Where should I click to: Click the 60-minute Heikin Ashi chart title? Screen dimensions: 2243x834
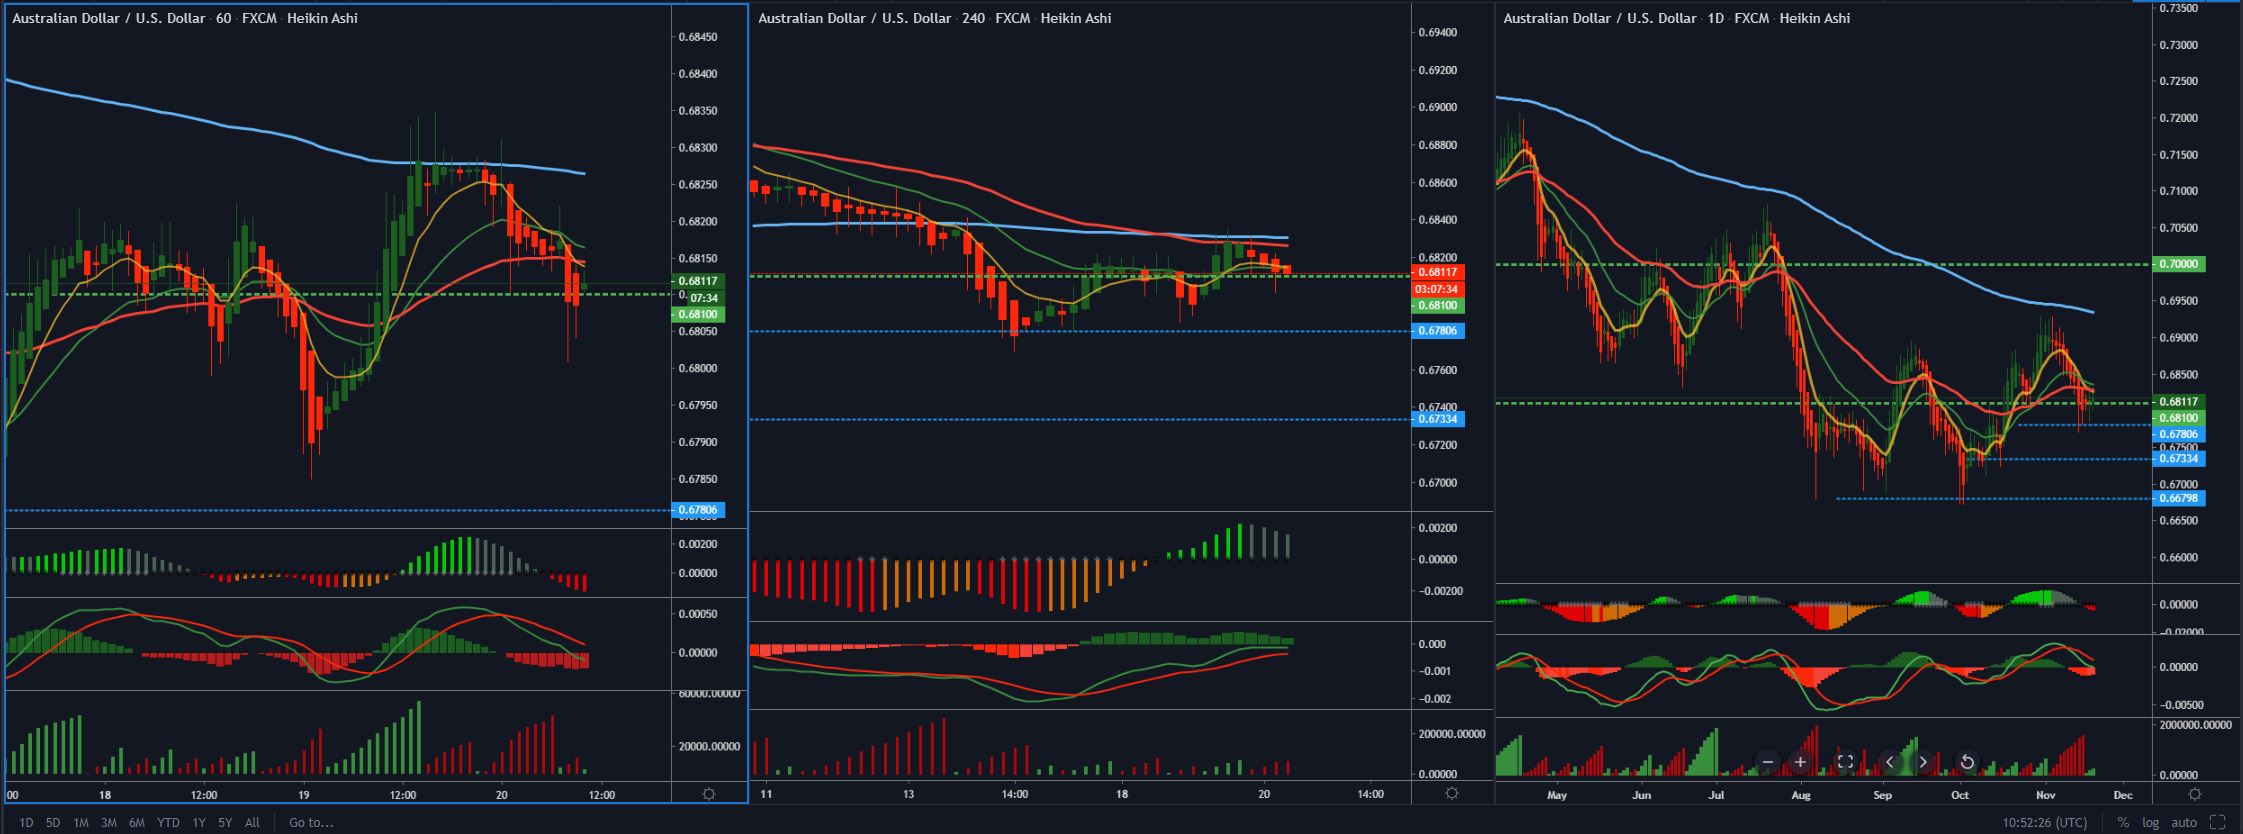pos(185,18)
